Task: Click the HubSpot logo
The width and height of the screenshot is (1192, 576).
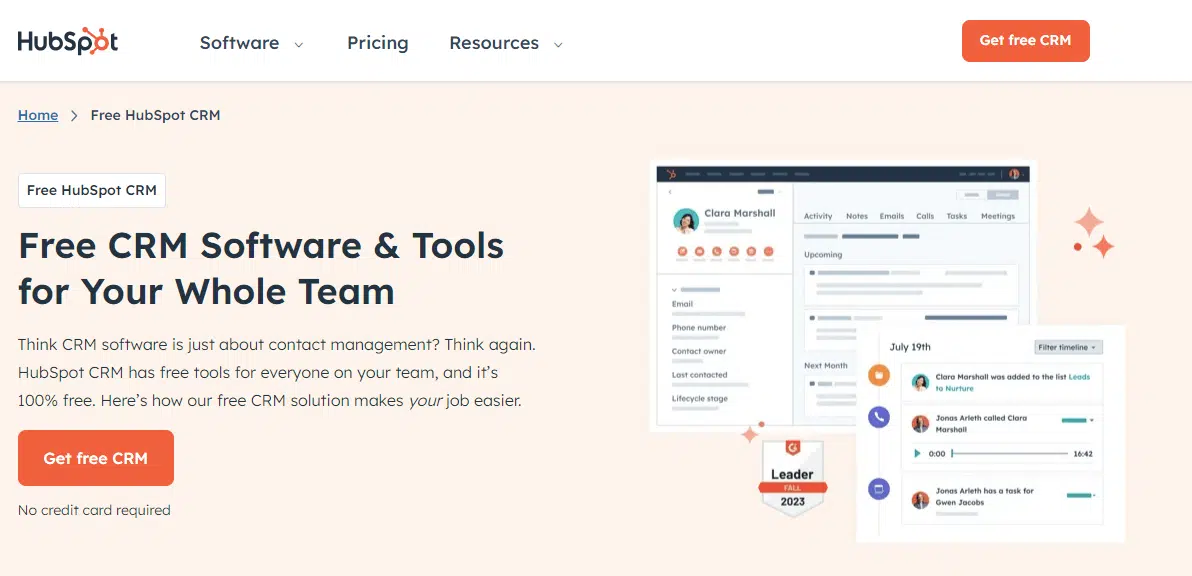Action: pos(68,42)
